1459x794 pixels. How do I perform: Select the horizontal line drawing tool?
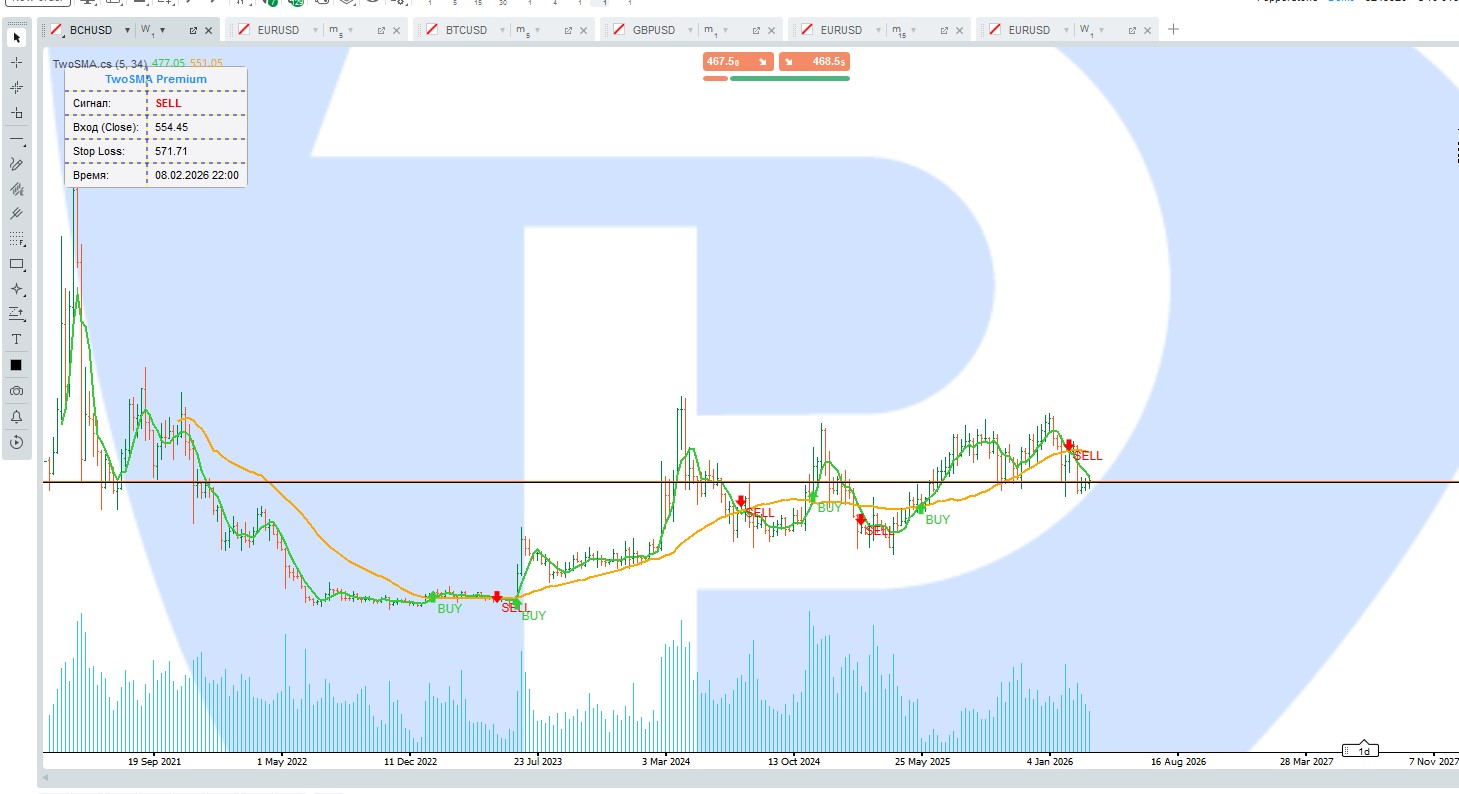click(16, 139)
